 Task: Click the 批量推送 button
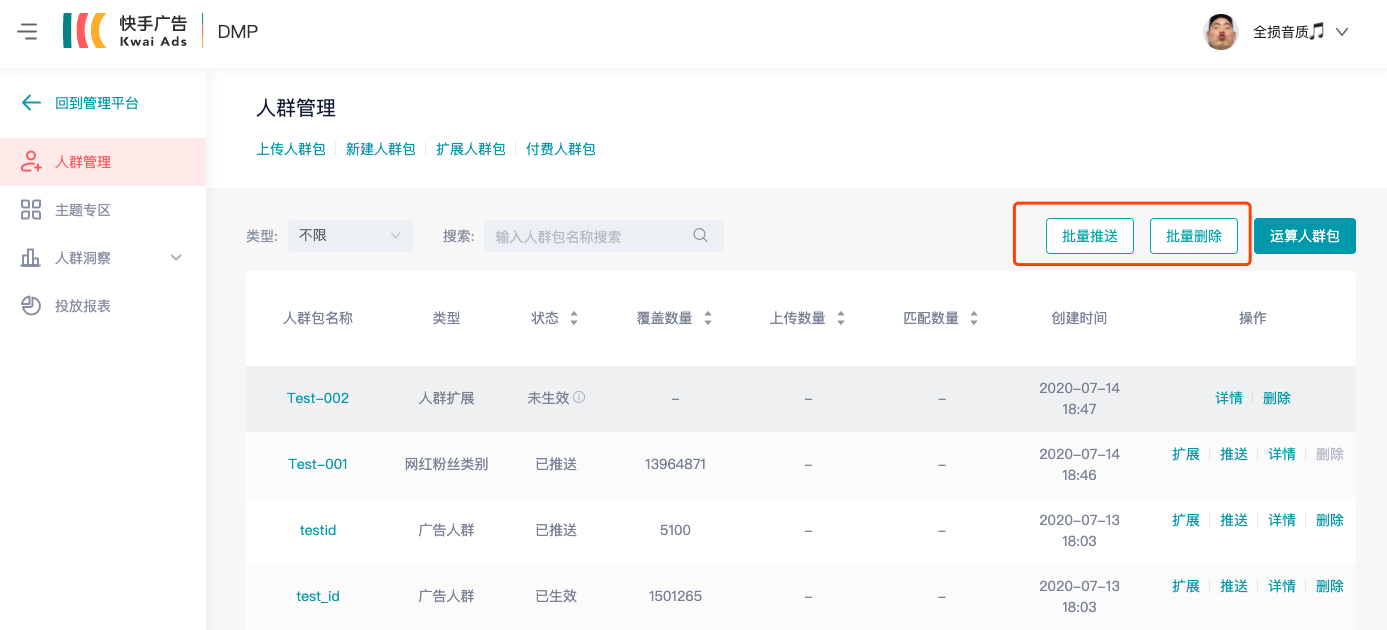(1090, 236)
